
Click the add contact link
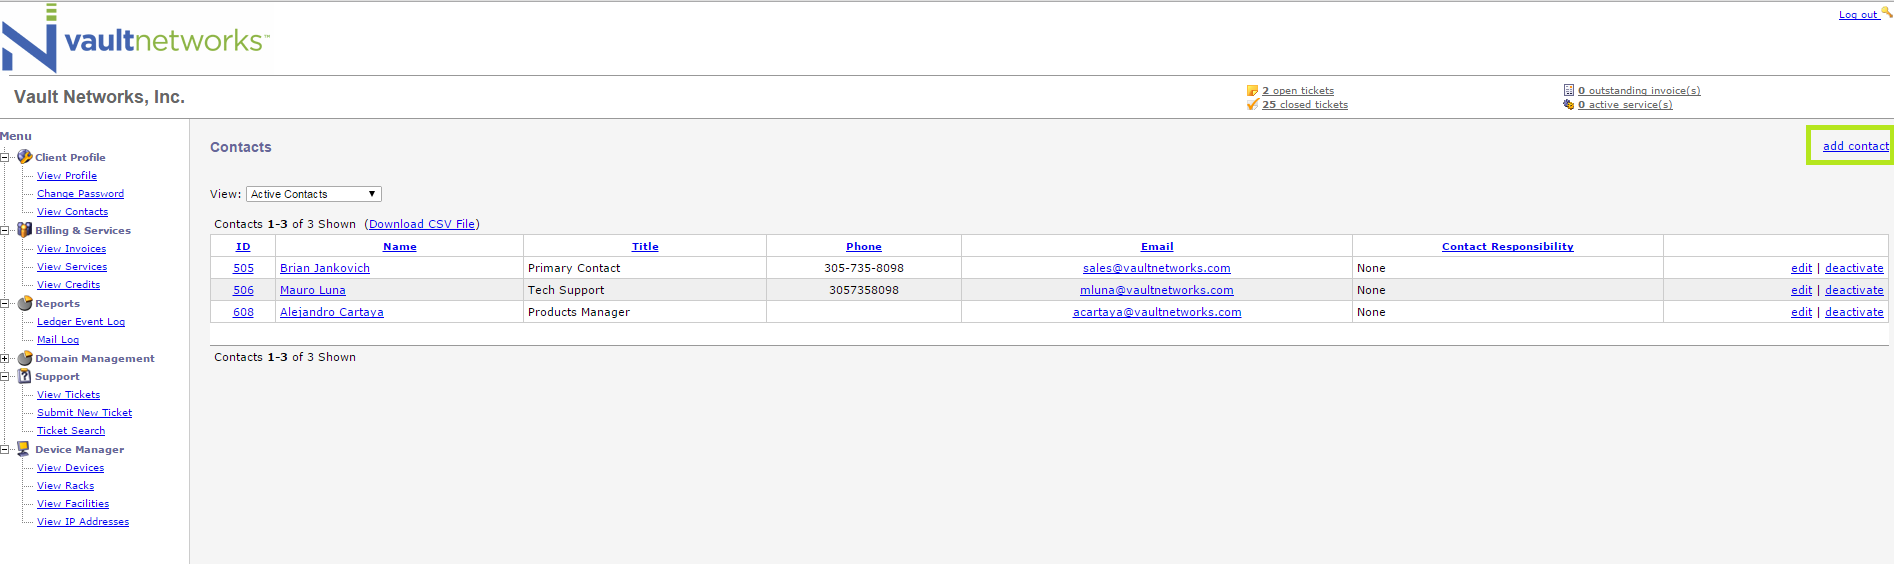point(1855,146)
